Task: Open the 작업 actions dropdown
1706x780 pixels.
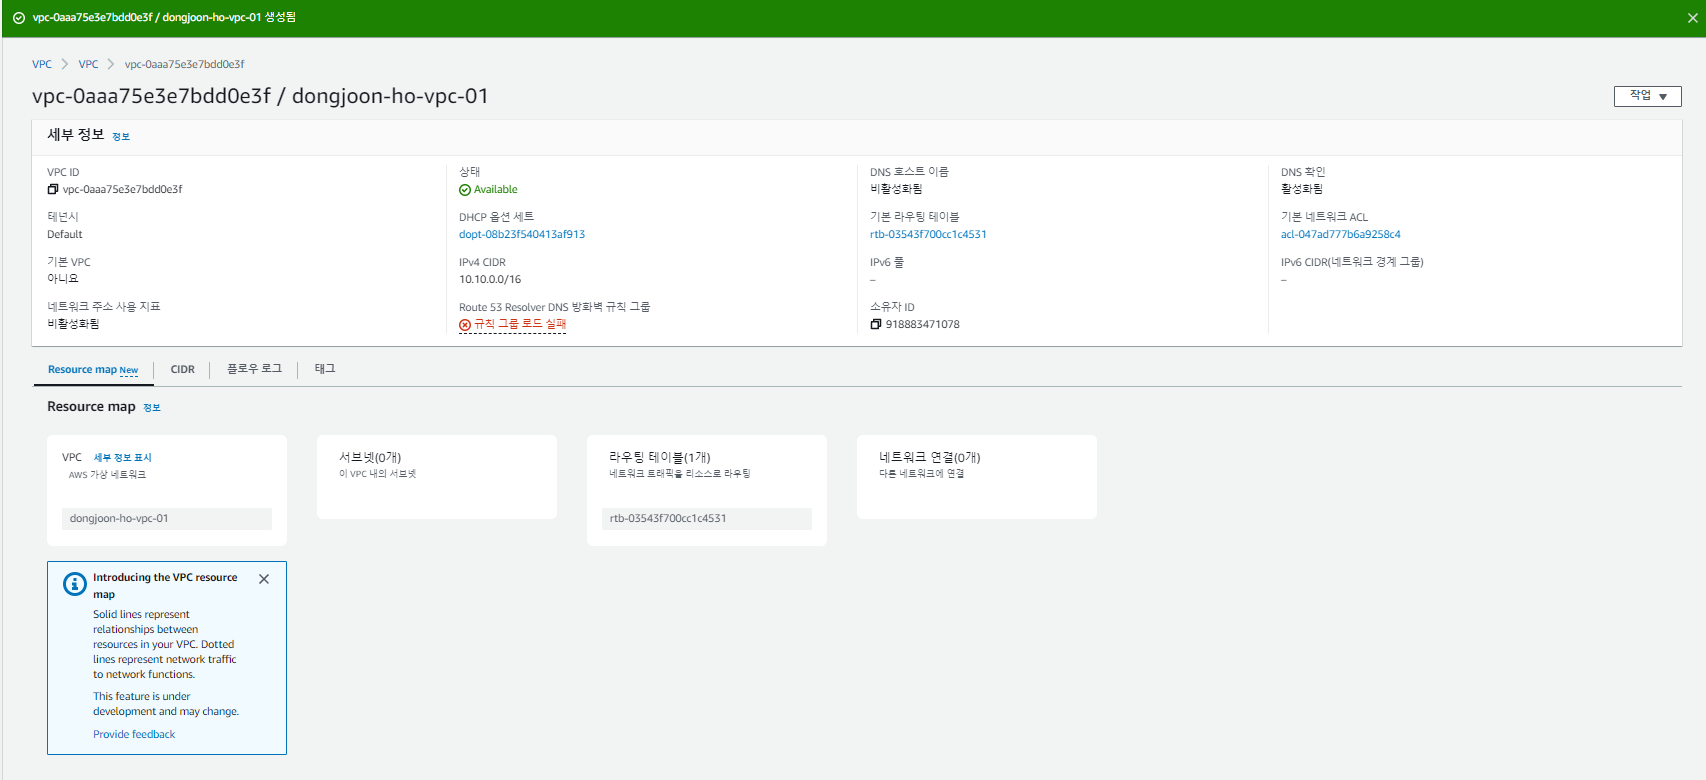Action: [x=1647, y=96]
